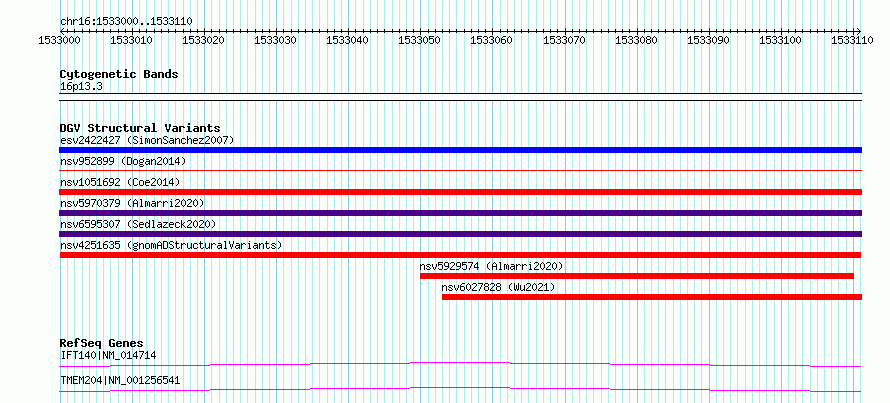Click ruler position 1533050
The width and height of the screenshot is (890, 403).
417,40
